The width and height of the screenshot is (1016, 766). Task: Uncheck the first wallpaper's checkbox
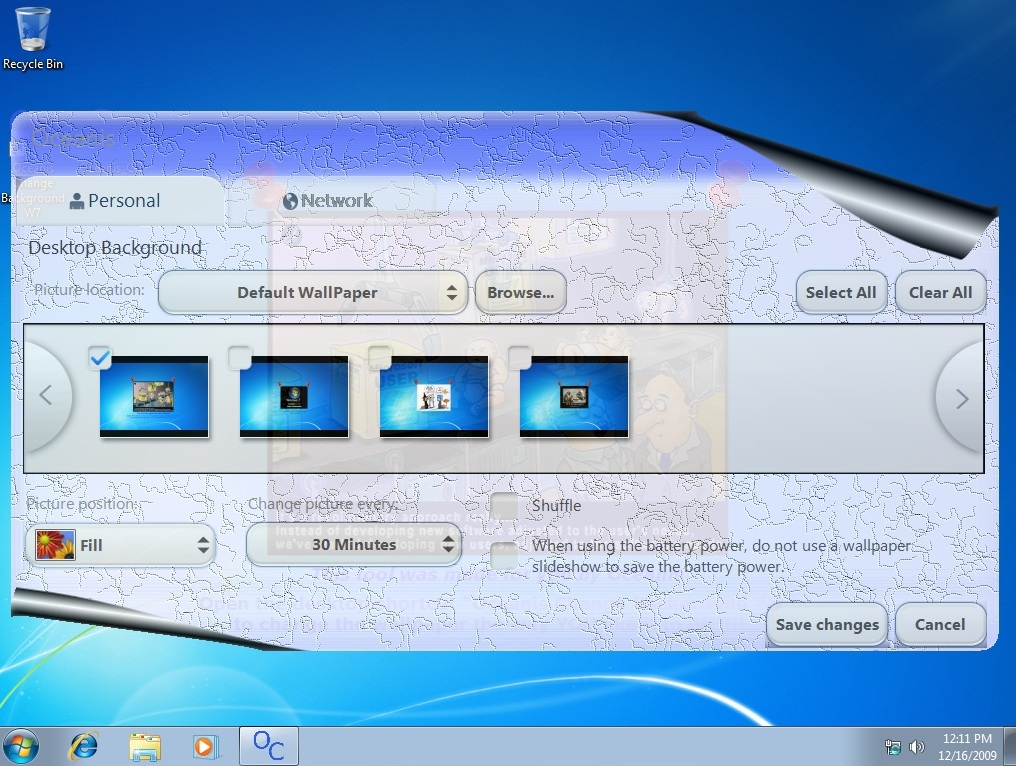coord(99,357)
